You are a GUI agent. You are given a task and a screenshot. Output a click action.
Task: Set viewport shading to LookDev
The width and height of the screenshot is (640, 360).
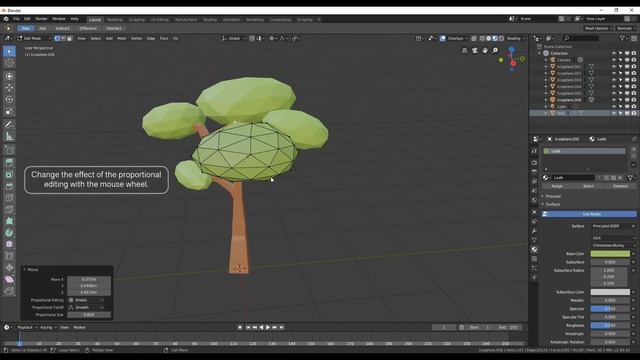pyautogui.click(x=495, y=38)
